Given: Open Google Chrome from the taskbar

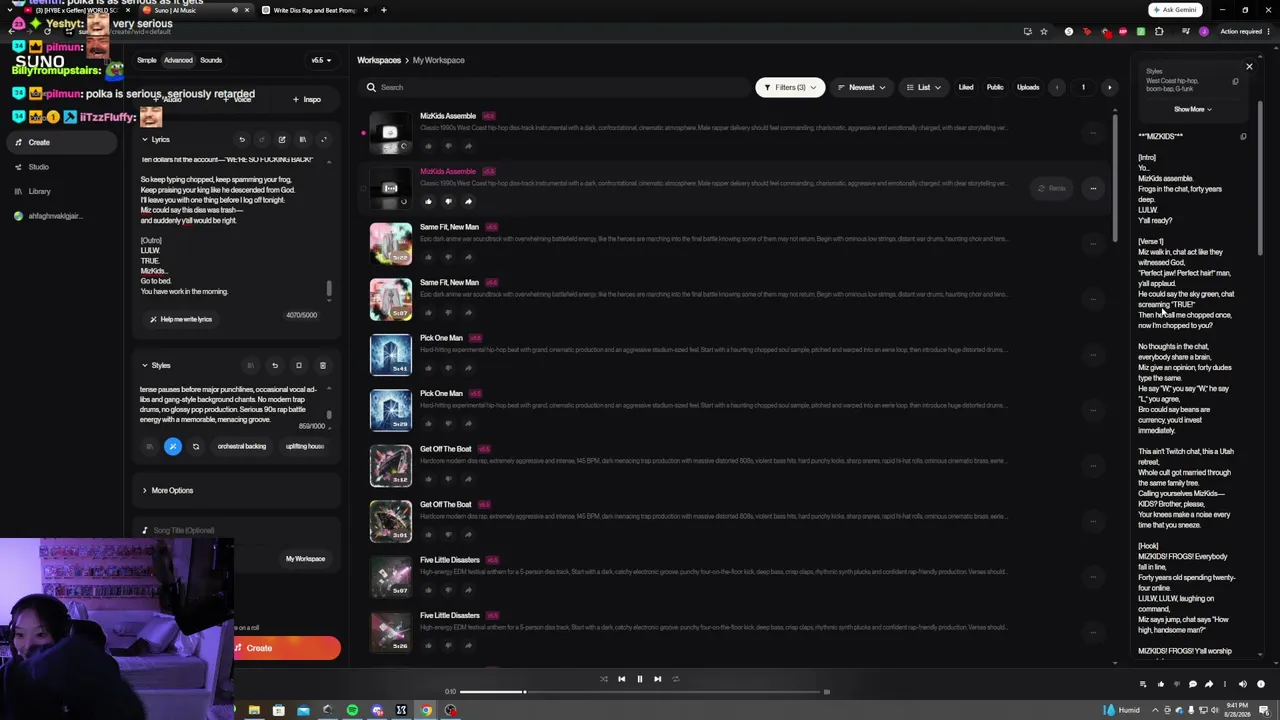Looking at the screenshot, I should pos(426,711).
